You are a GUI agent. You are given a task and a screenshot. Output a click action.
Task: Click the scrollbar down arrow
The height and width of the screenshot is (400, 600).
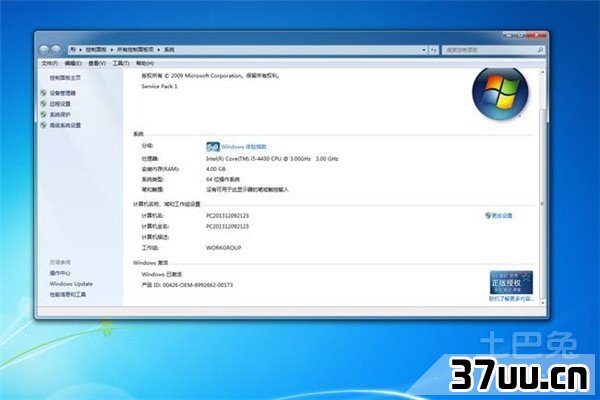[x=542, y=302]
